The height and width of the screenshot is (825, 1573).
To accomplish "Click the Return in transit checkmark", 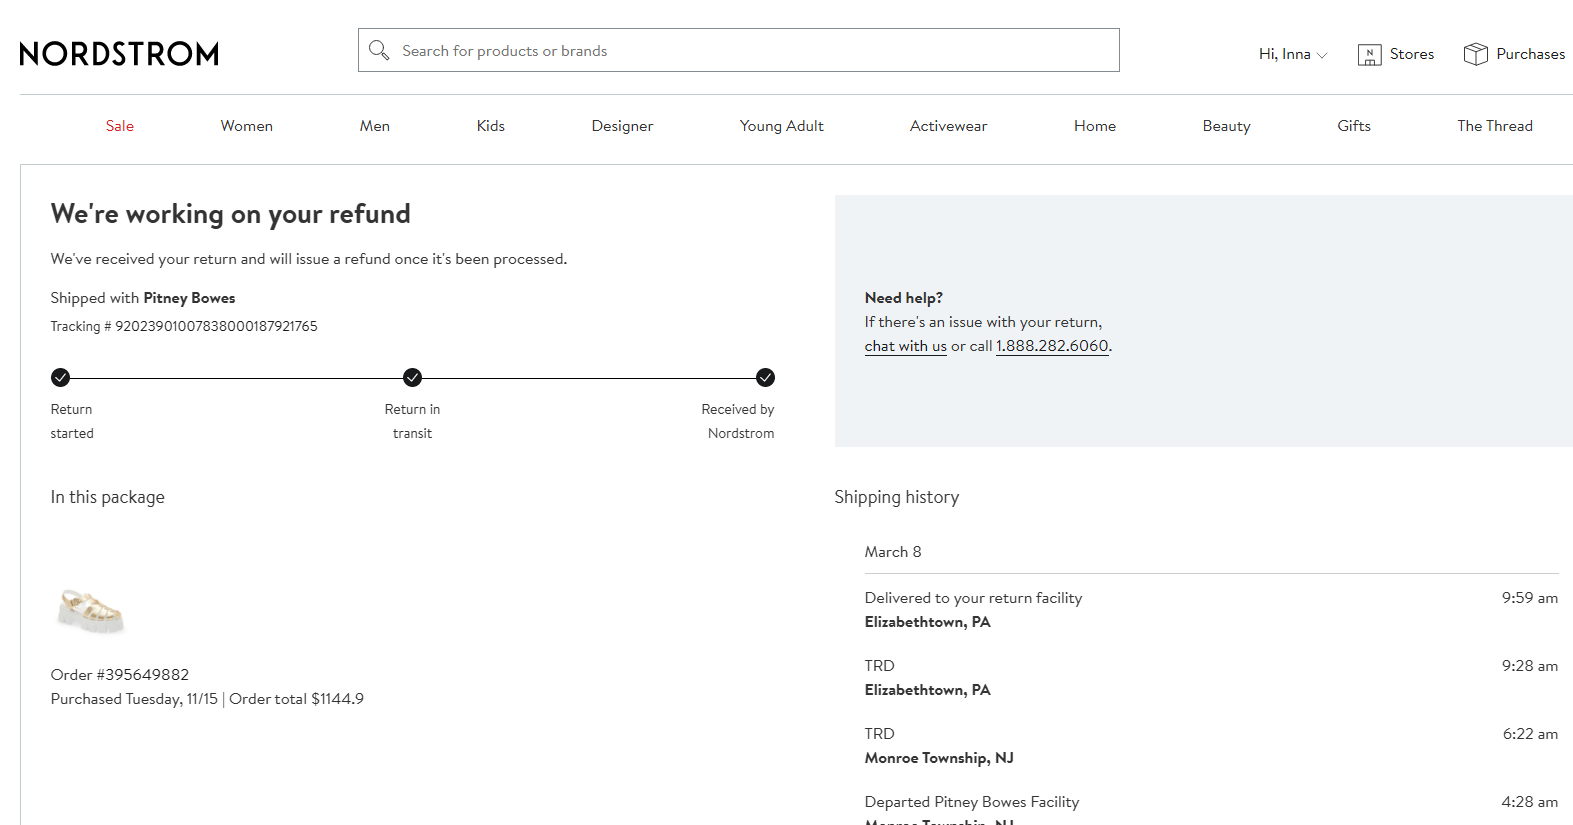I will click(x=412, y=377).
